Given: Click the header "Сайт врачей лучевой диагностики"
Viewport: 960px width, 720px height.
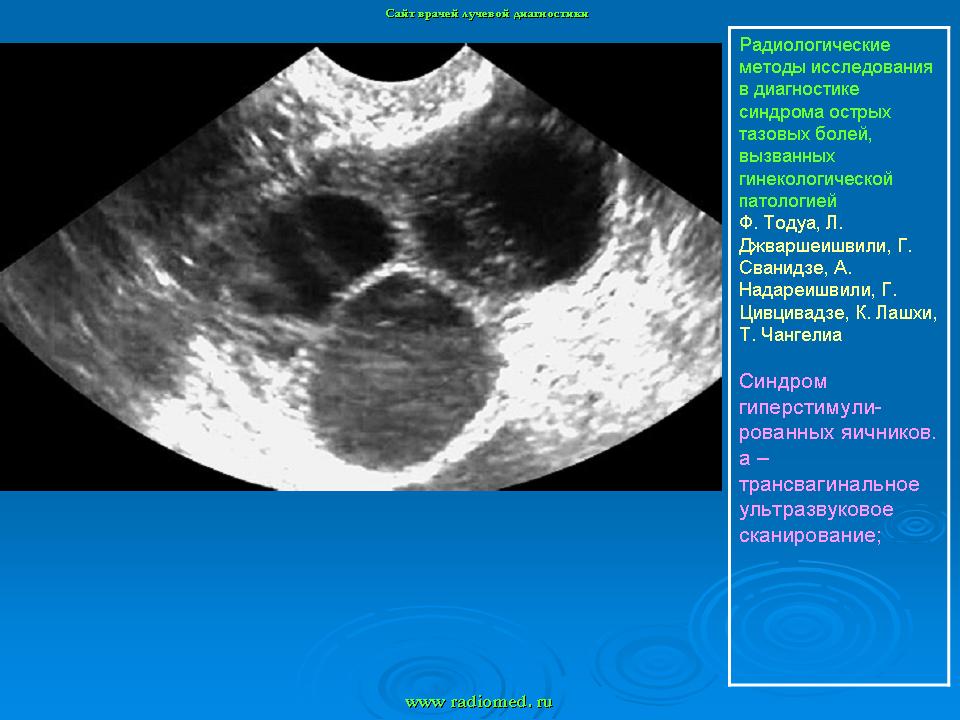Looking at the screenshot, I should (487, 14).
